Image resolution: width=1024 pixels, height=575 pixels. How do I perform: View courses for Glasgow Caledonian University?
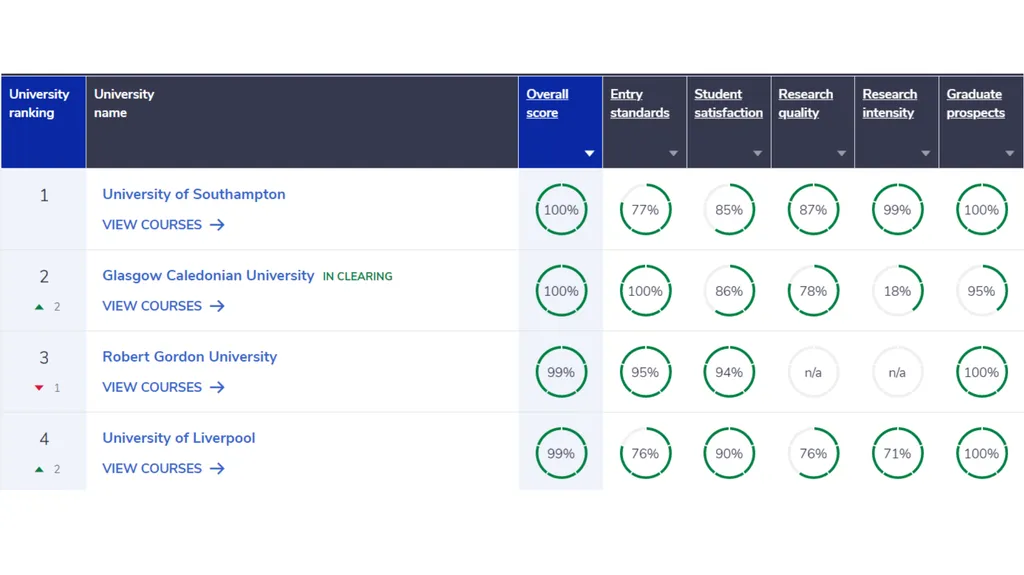coord(163,306)
